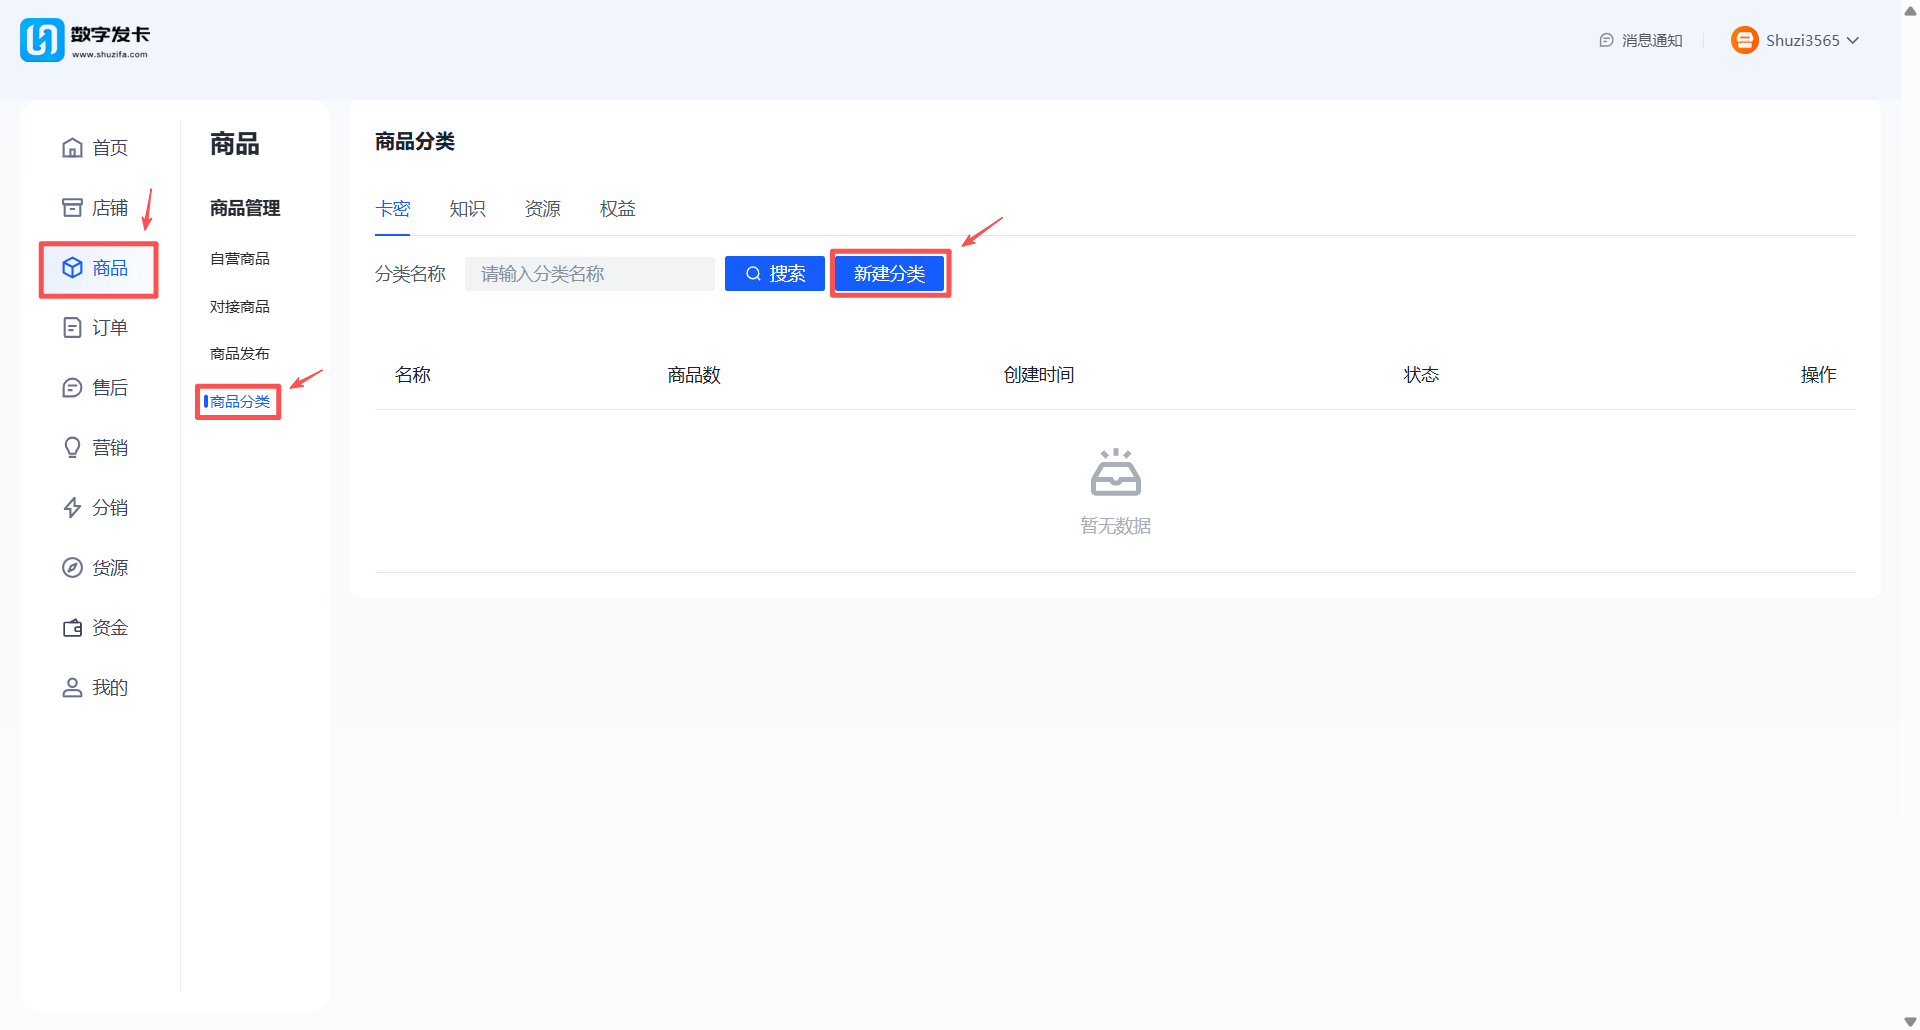This screenshot has width=1920, height=1030.
Task: Click the 货源 compass icon
Action: tap(72, 568)
